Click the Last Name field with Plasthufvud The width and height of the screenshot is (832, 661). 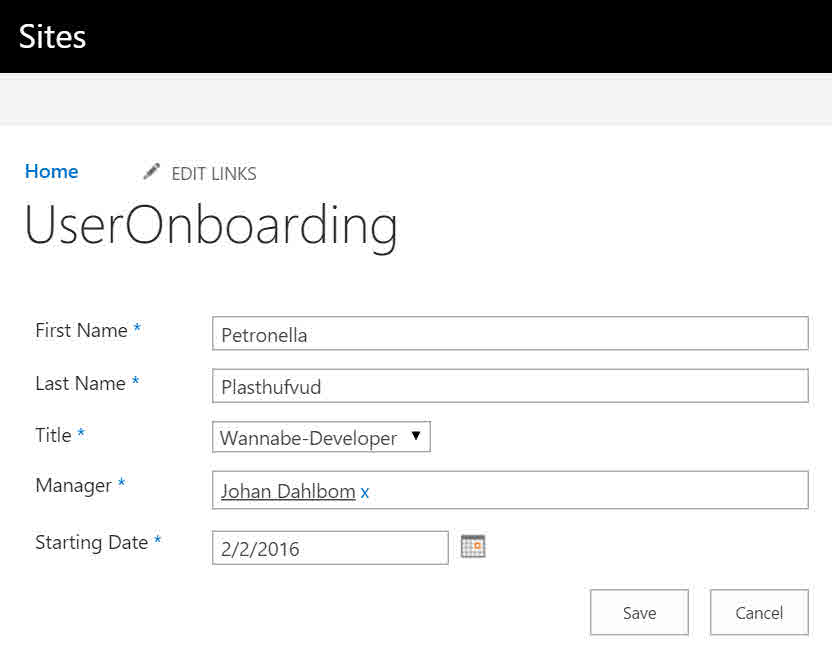pos(510,386)
